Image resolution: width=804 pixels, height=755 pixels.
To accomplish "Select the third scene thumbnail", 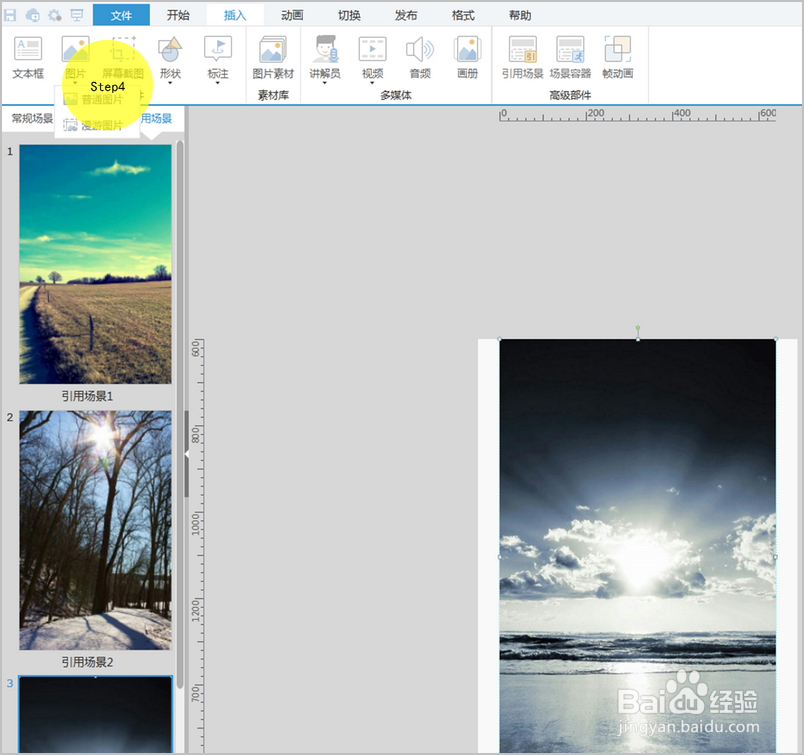I will pos(95,714).
